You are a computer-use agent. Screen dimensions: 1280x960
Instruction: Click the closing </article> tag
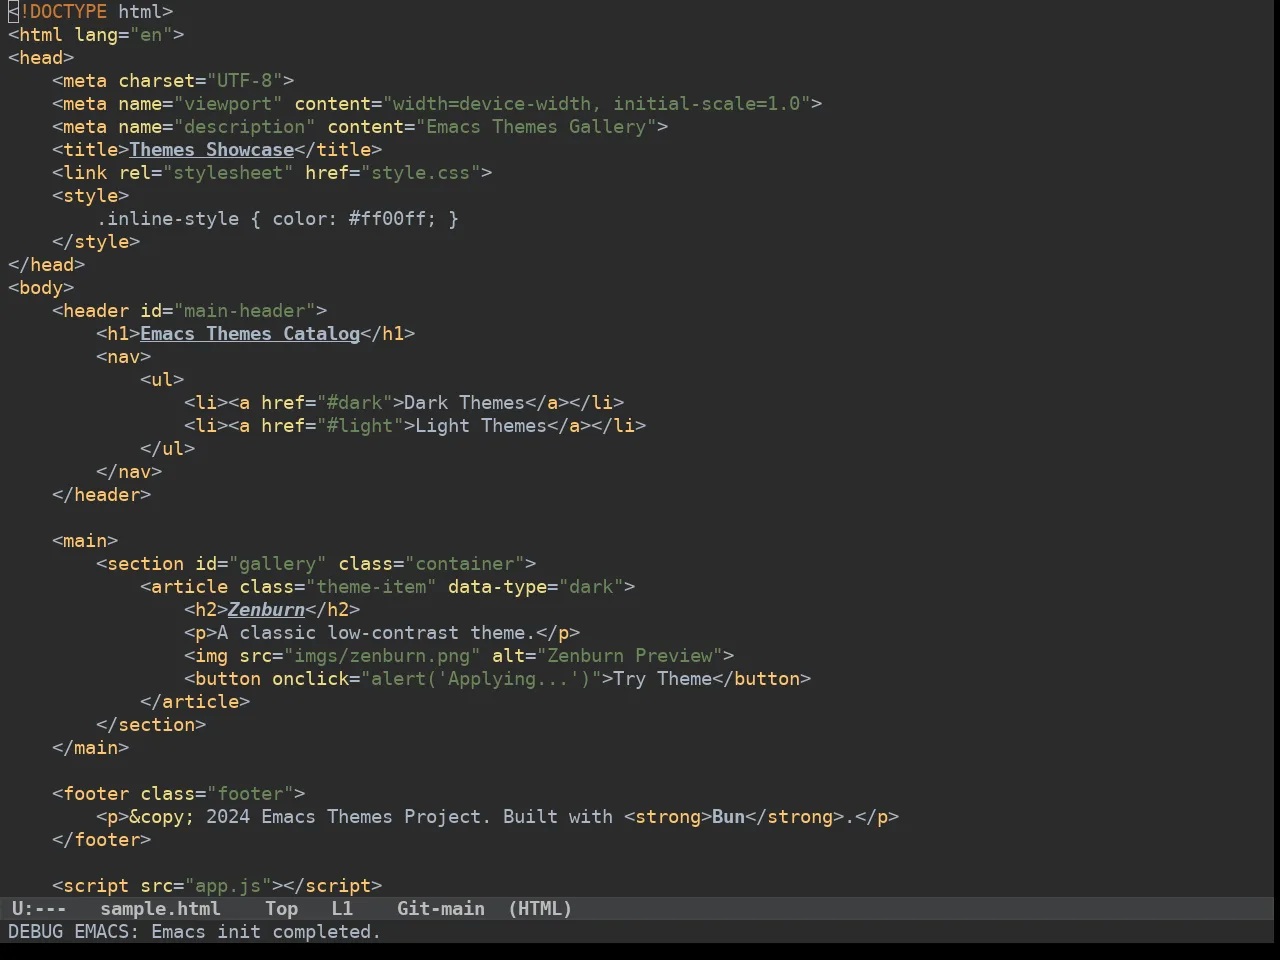[x=195, y=702]
